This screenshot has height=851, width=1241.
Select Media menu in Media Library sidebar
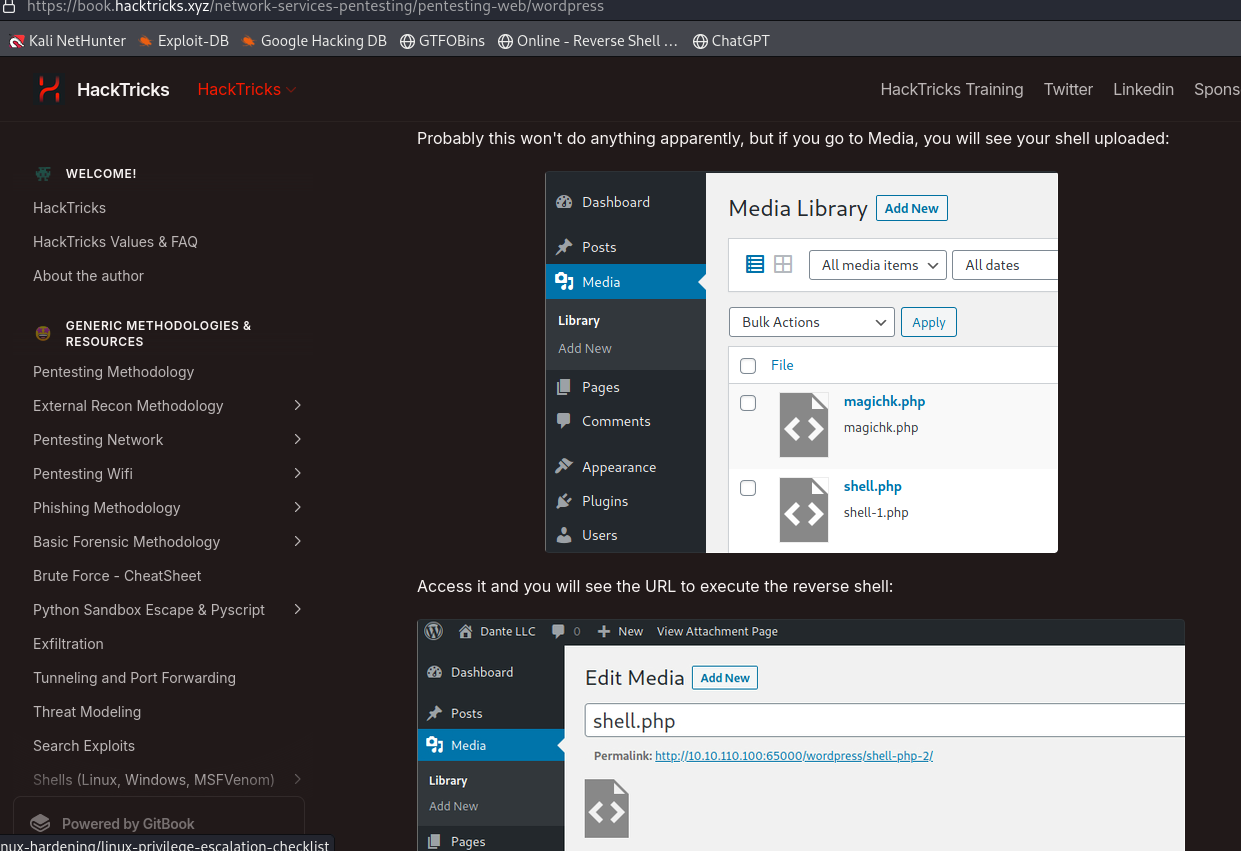coord(626,282)
